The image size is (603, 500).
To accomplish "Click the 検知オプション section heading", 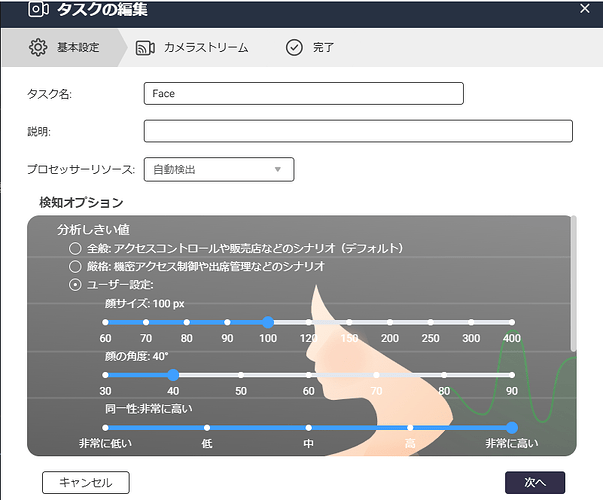I will click(81, 203).
